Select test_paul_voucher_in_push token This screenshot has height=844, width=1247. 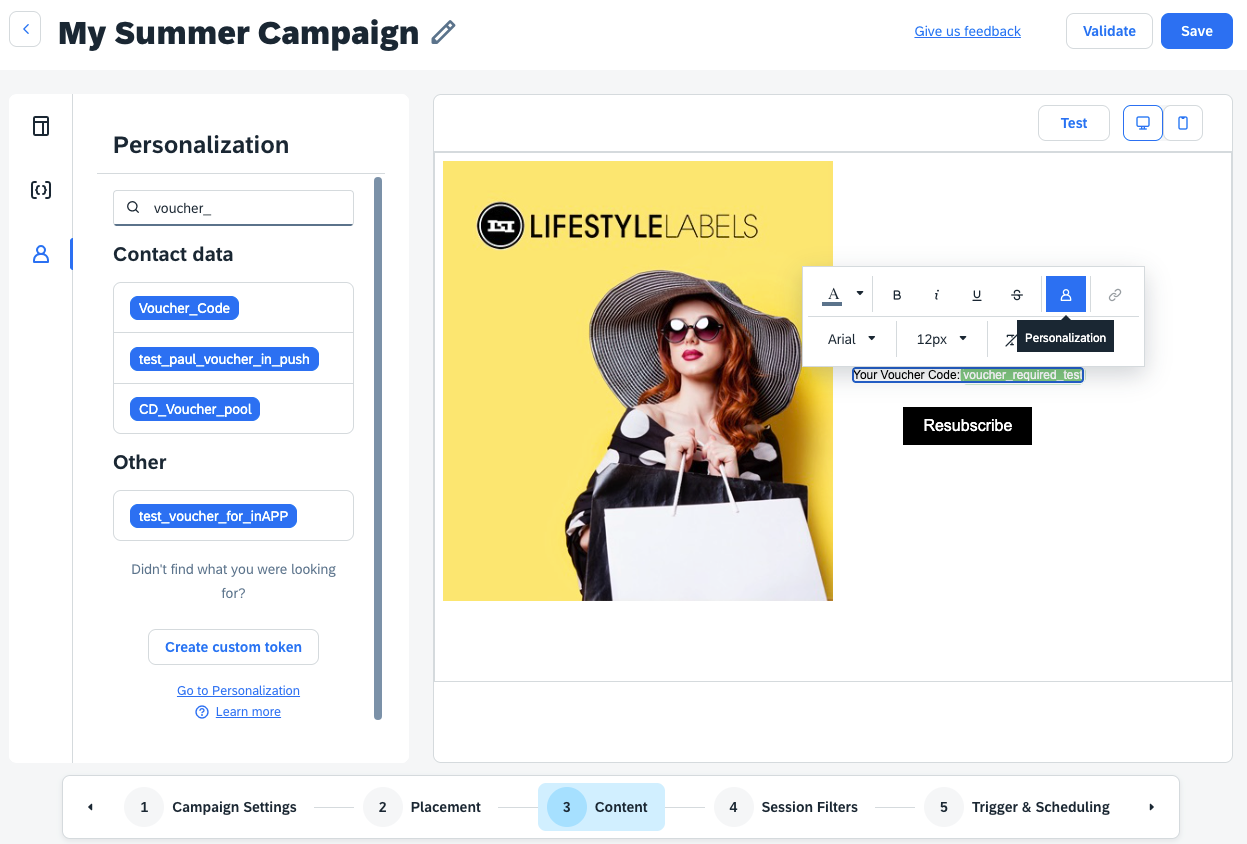(x=224, y=359)
